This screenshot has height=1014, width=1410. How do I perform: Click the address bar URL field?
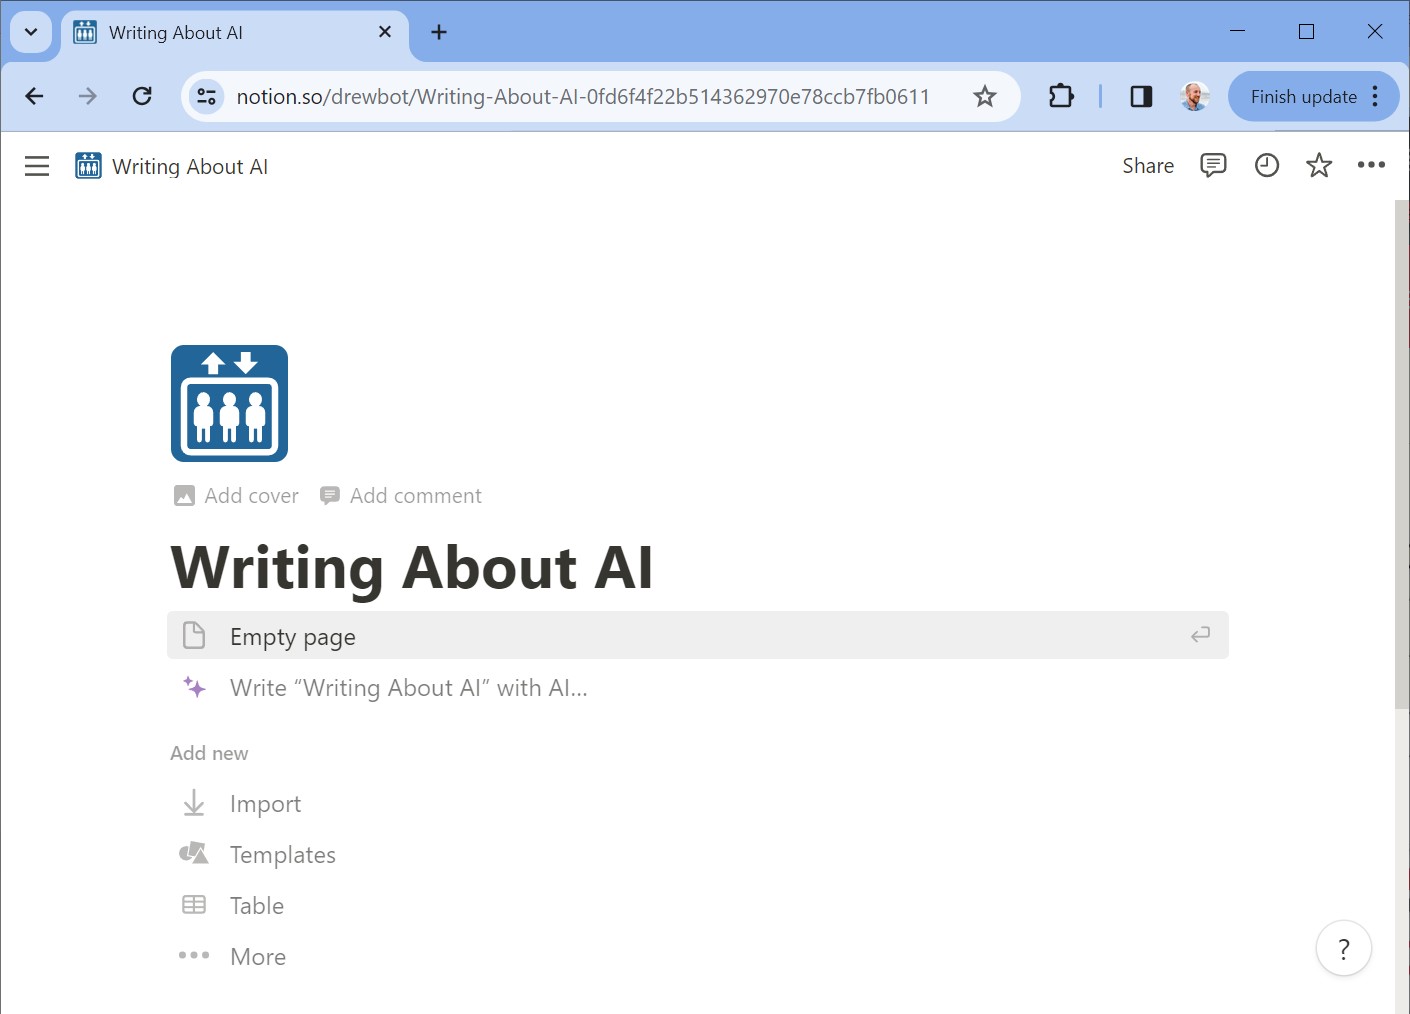583,96
